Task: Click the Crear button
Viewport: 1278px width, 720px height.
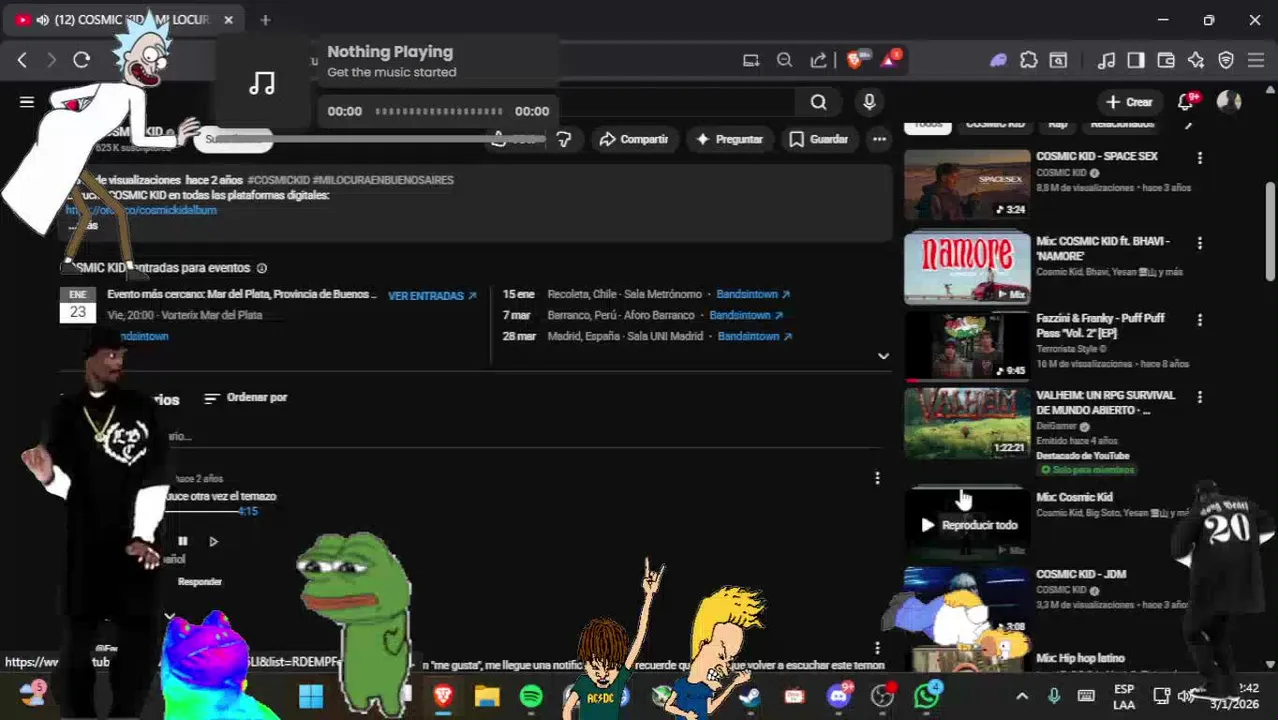Action: 1130,102
